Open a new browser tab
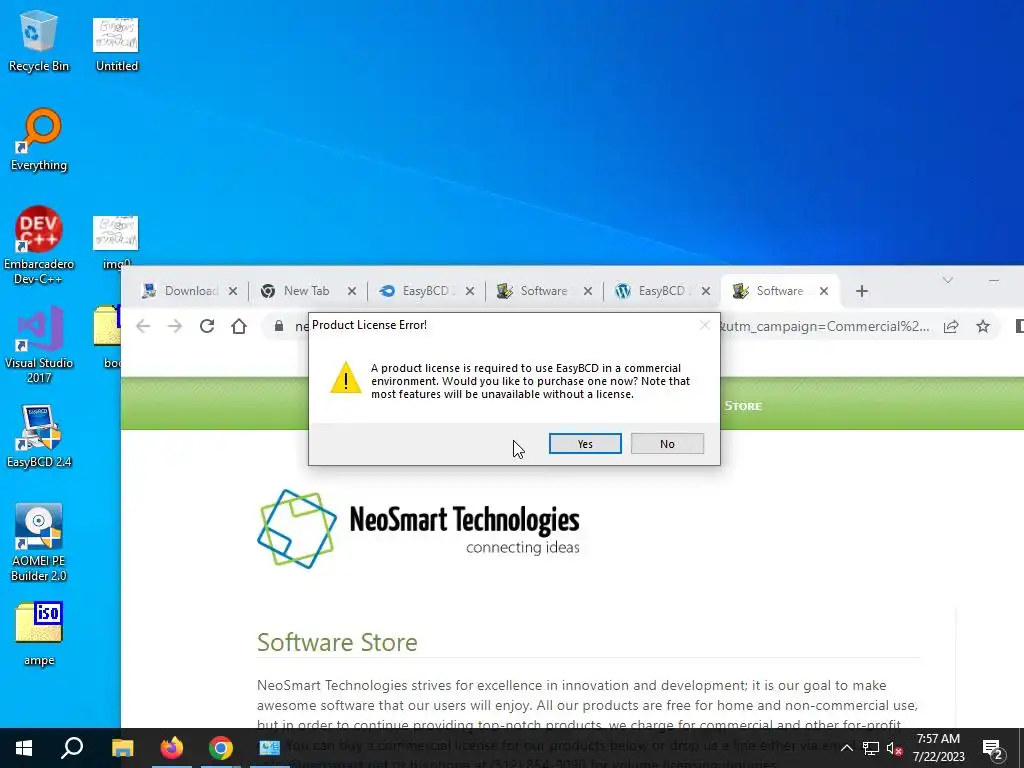The height and width of the screenshot is (768, 1024). (862, 291)
